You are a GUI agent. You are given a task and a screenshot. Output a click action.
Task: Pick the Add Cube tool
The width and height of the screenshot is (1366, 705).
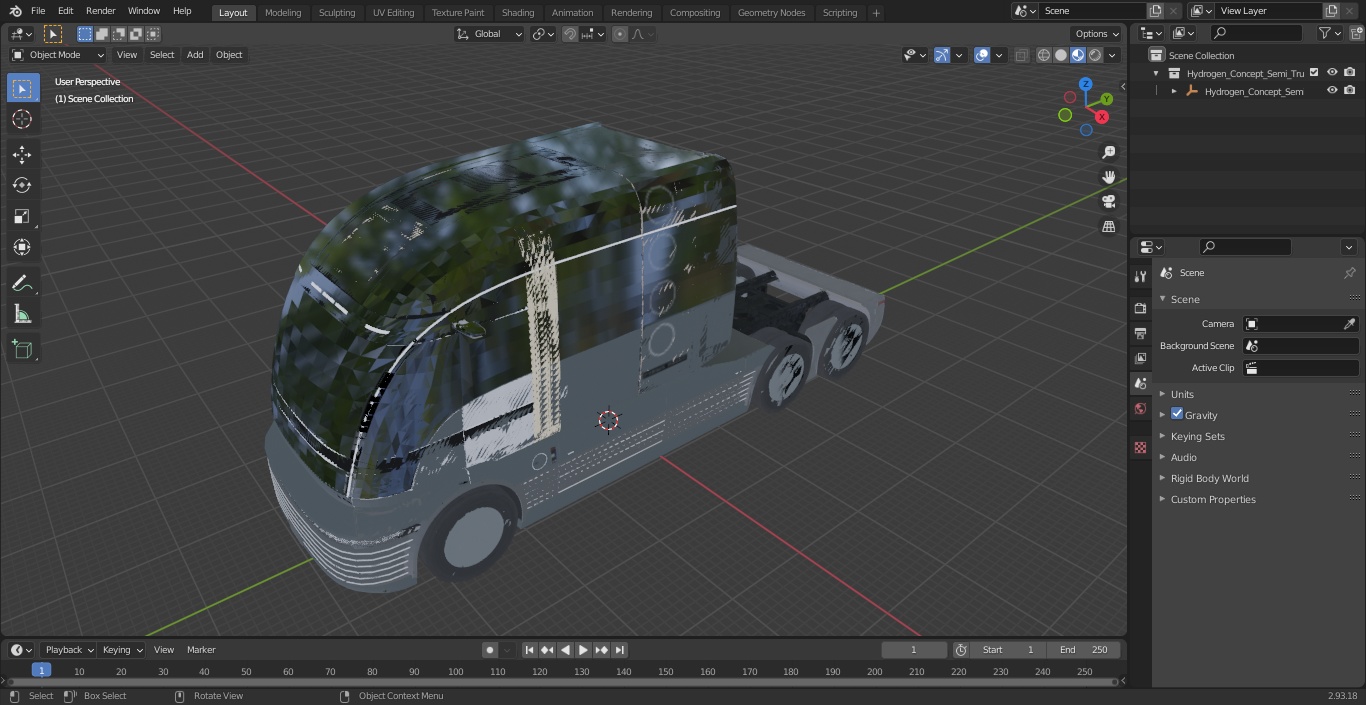22,349
